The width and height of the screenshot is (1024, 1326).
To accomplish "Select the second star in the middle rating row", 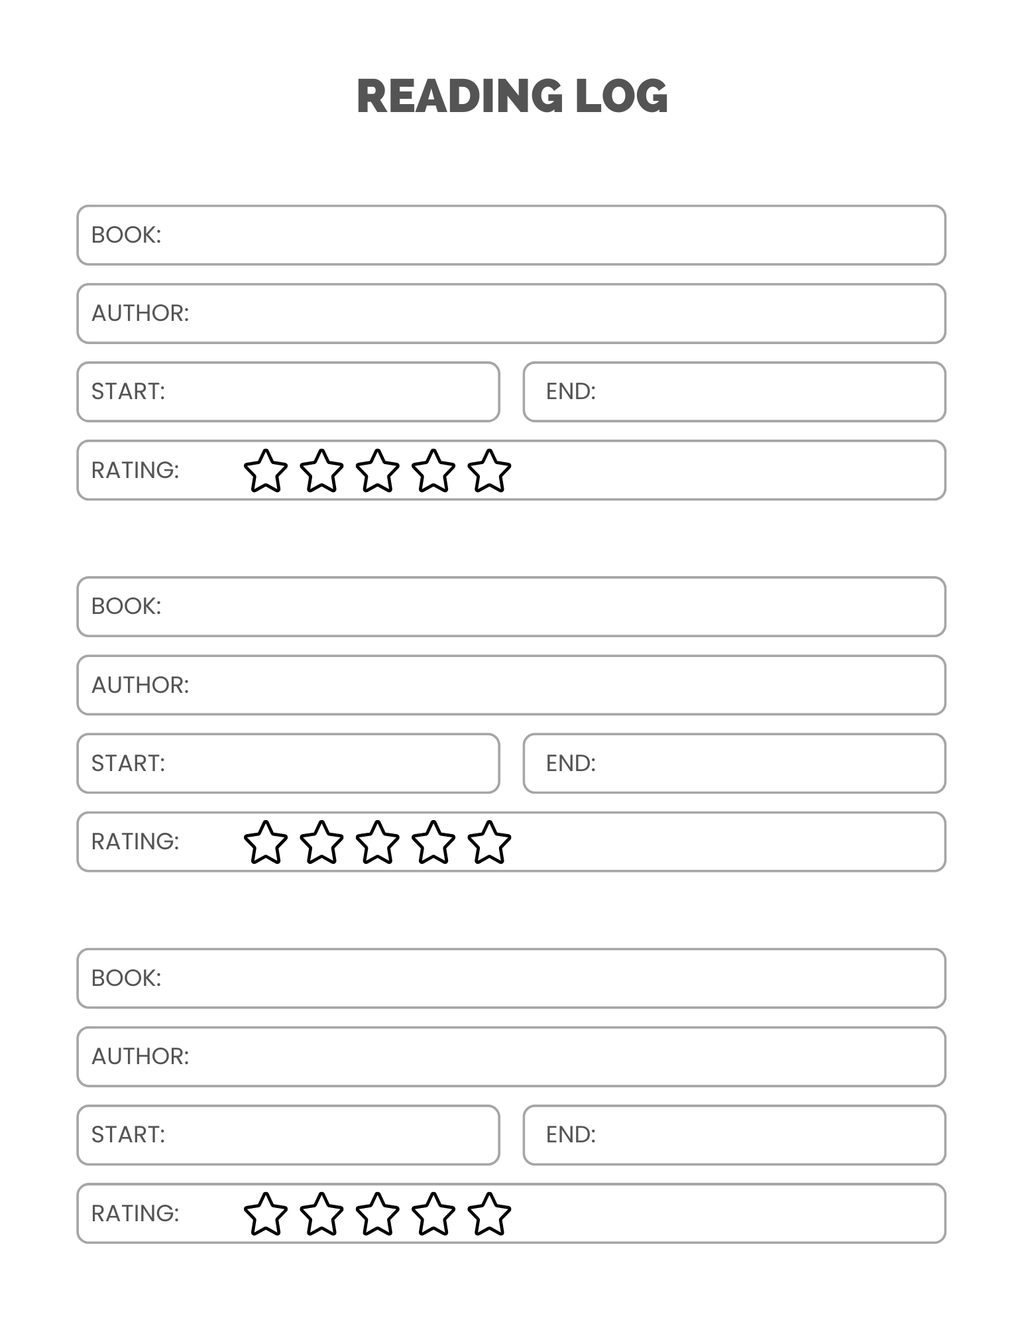I will click(322, 843).
